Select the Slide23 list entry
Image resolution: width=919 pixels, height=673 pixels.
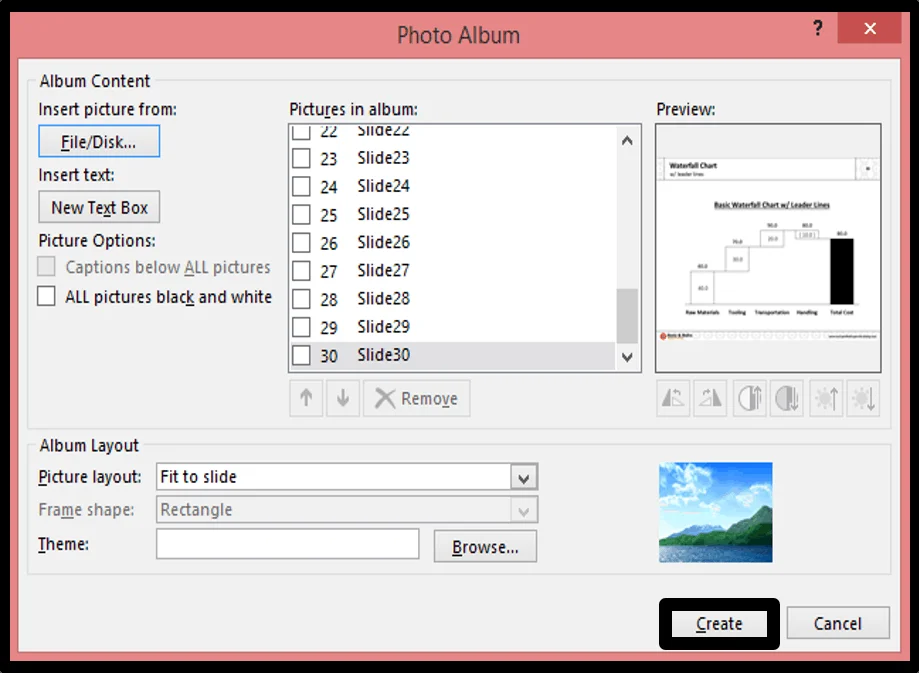pos(452,158)
